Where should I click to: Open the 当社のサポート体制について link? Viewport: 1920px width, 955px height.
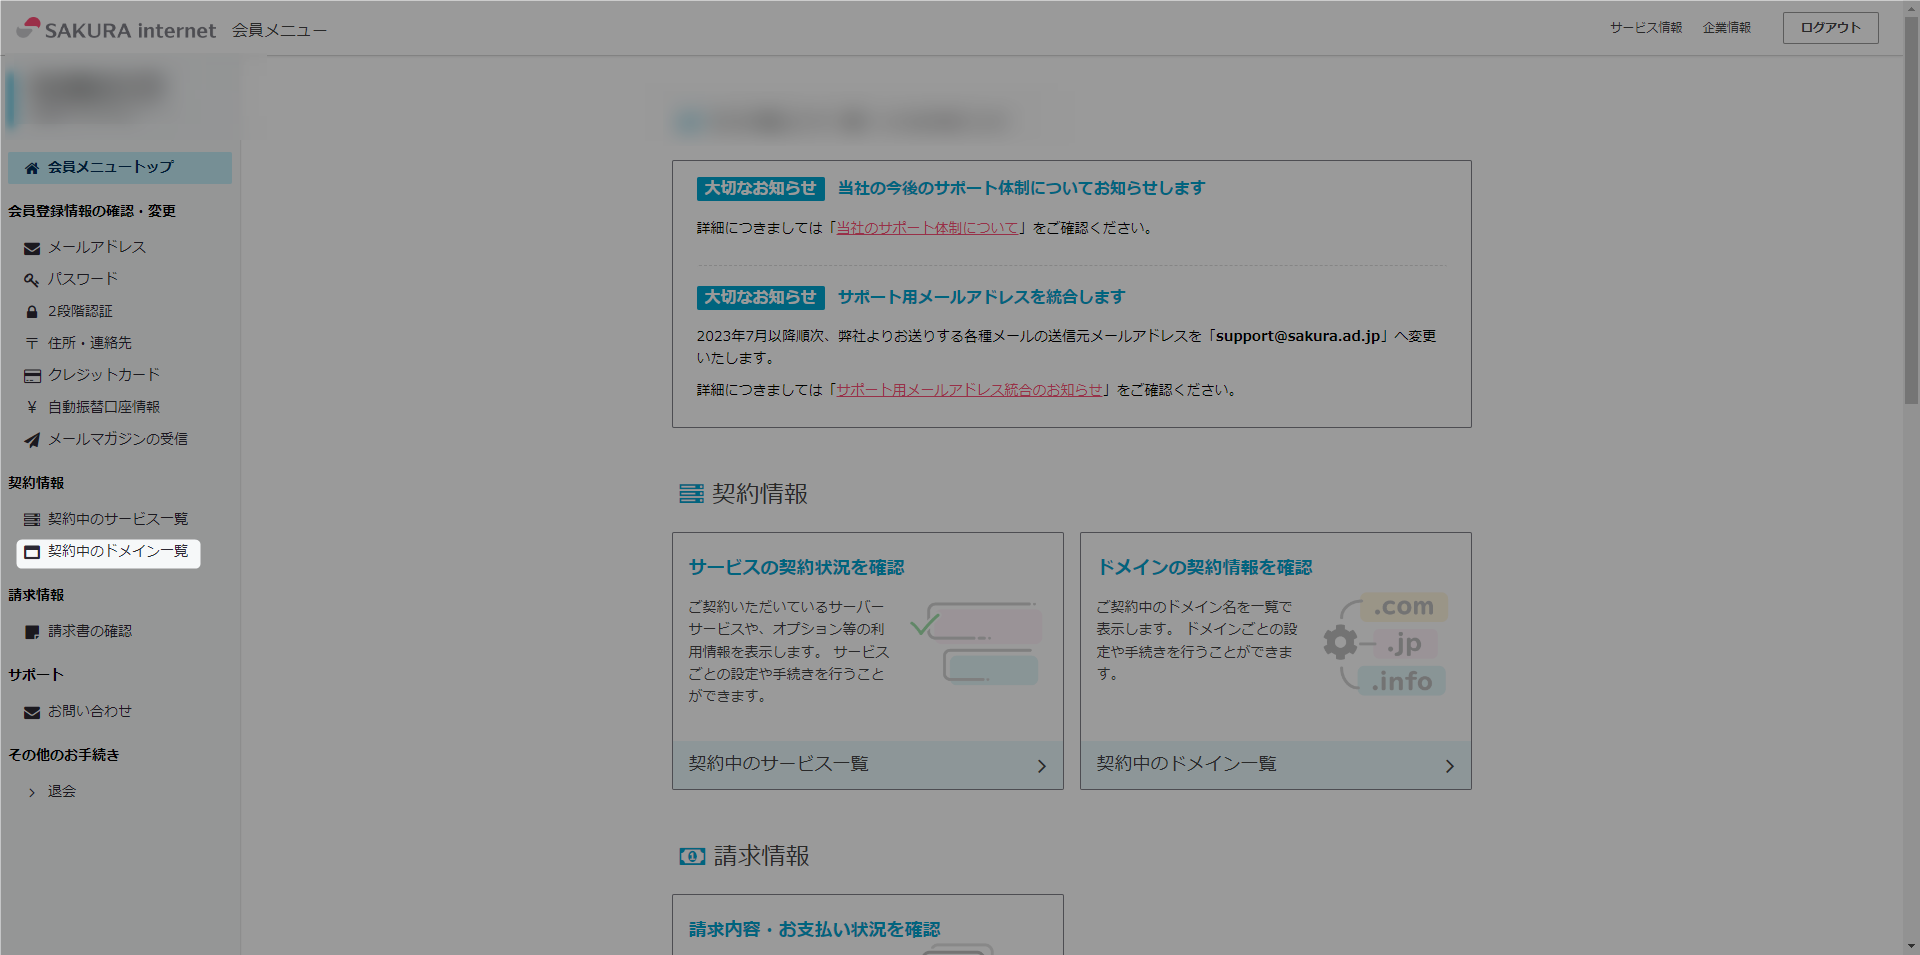tap(927, 228)
